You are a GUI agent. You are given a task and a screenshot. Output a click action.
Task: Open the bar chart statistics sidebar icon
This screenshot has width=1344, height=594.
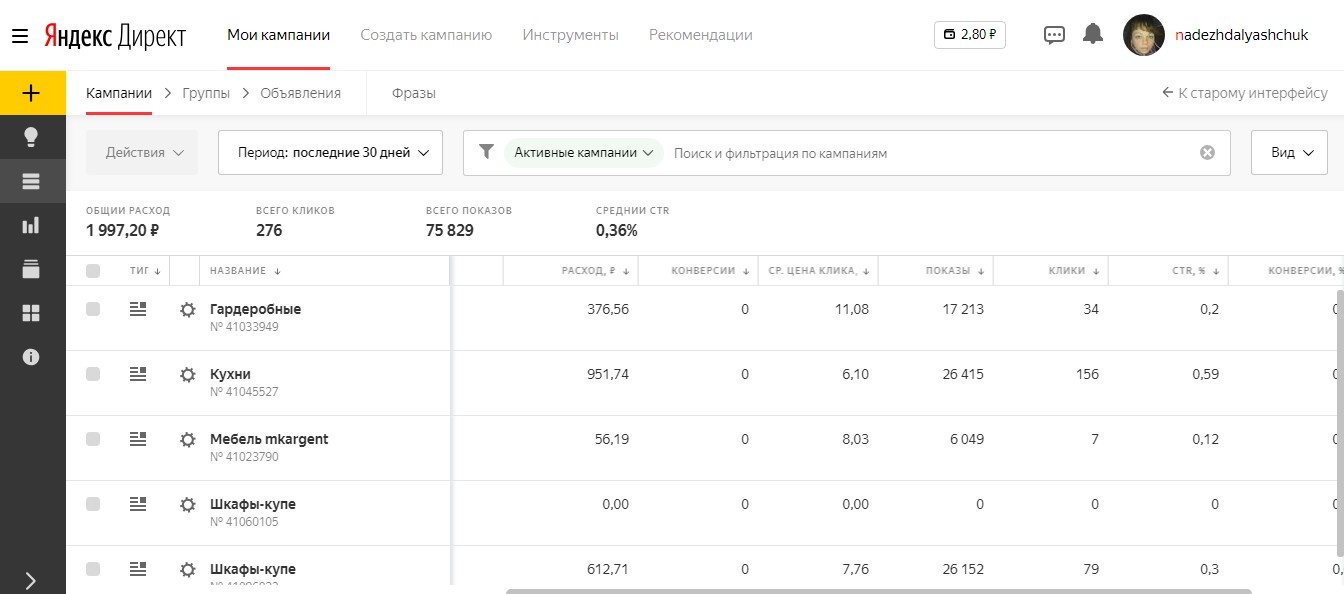point(31,225)
